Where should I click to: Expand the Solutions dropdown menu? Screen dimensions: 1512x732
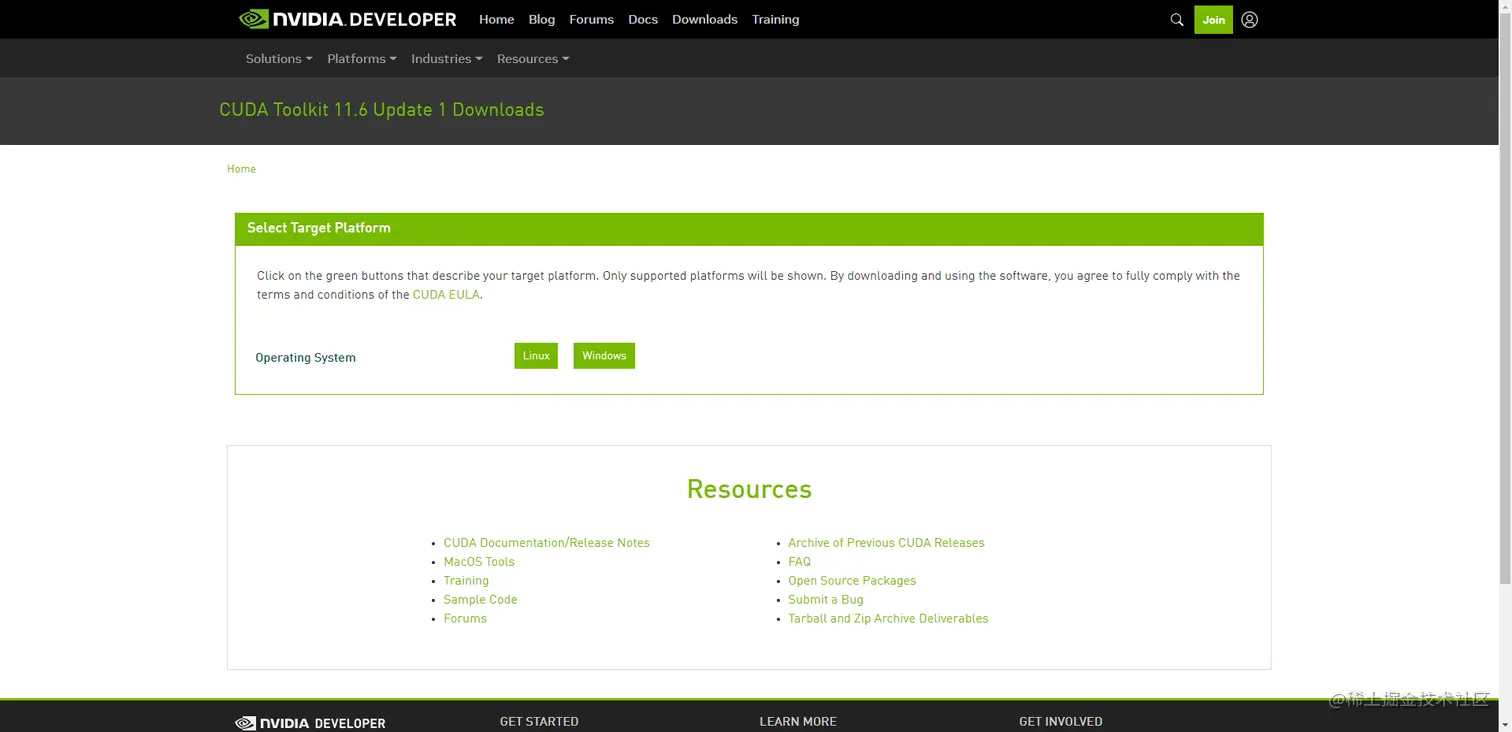(279, 59)
